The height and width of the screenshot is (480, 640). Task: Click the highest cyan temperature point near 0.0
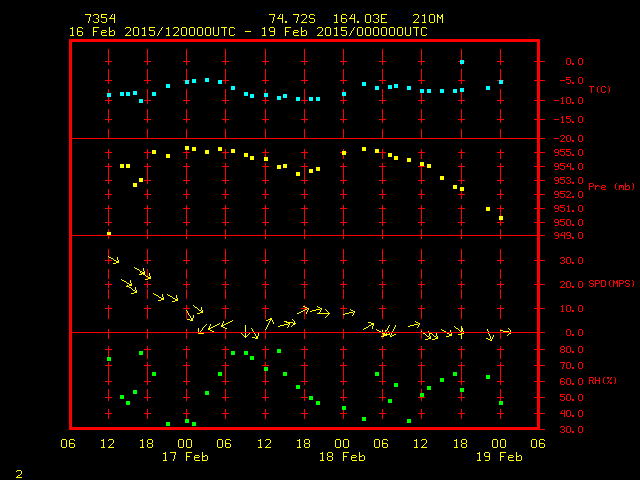(x=461, y=62)
